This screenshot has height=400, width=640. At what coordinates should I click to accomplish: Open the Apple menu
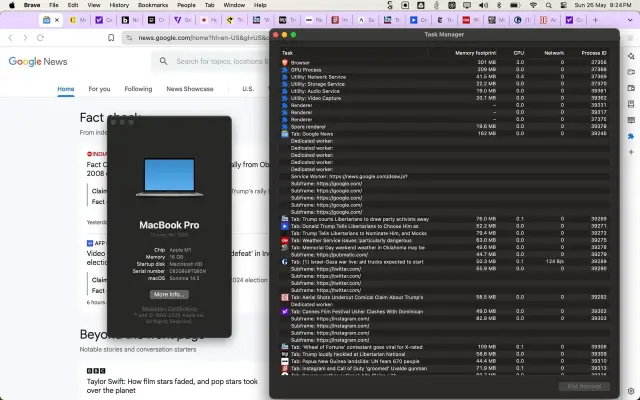click(12, 5)
